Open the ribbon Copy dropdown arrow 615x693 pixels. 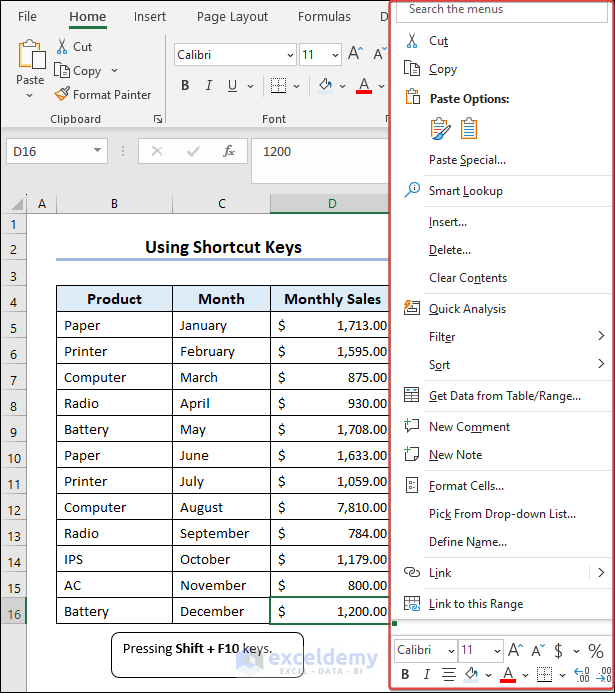[114, 70]
